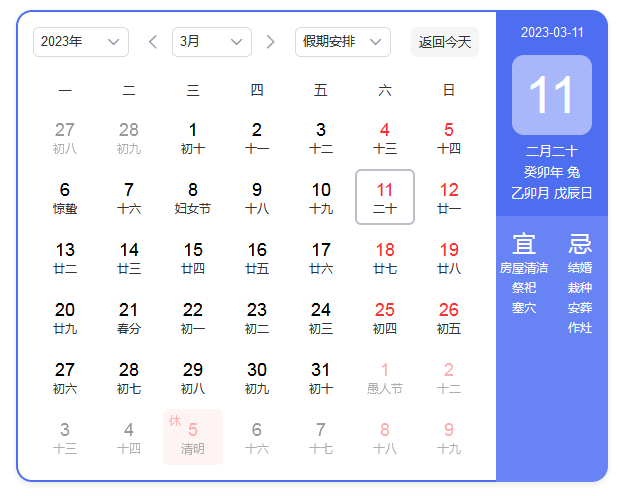Select the highlighted date 11 二十

point(385,198)
